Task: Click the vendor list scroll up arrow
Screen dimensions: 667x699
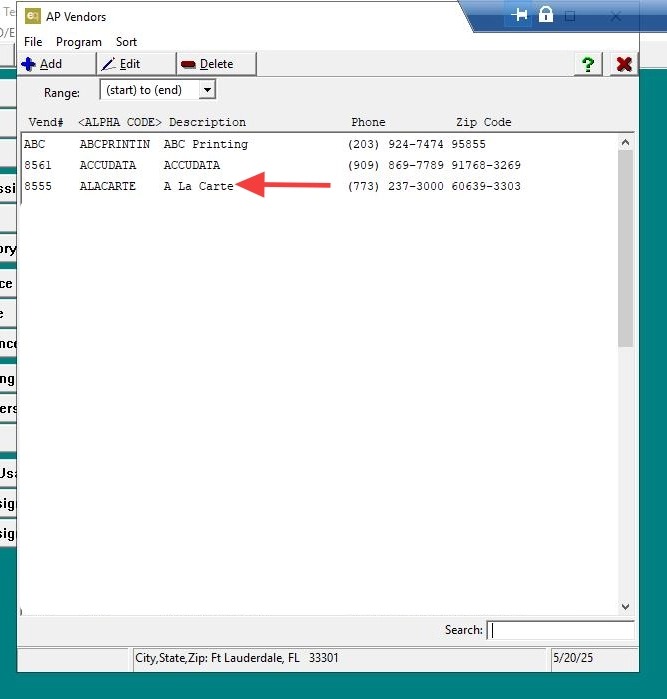Action: (x=625, y=143)
